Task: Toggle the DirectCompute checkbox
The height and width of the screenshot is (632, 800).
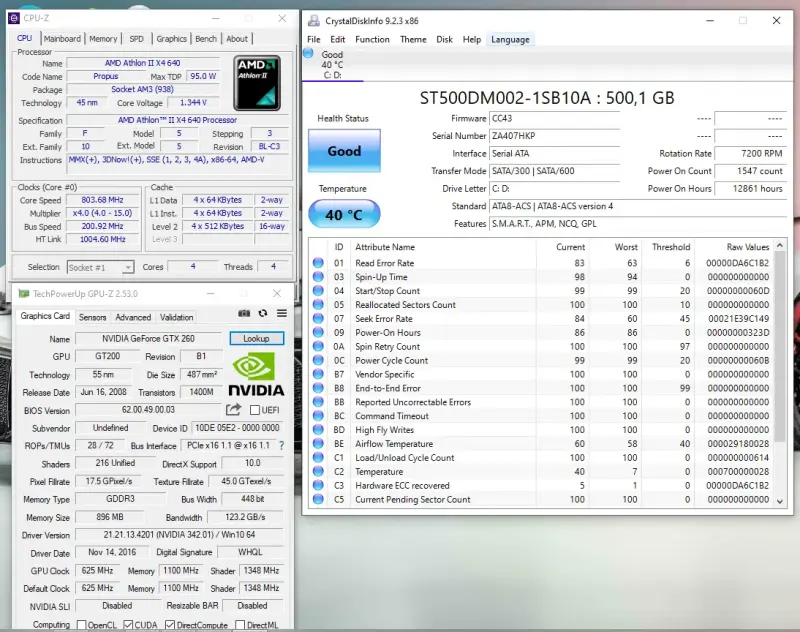Action: 170,625
